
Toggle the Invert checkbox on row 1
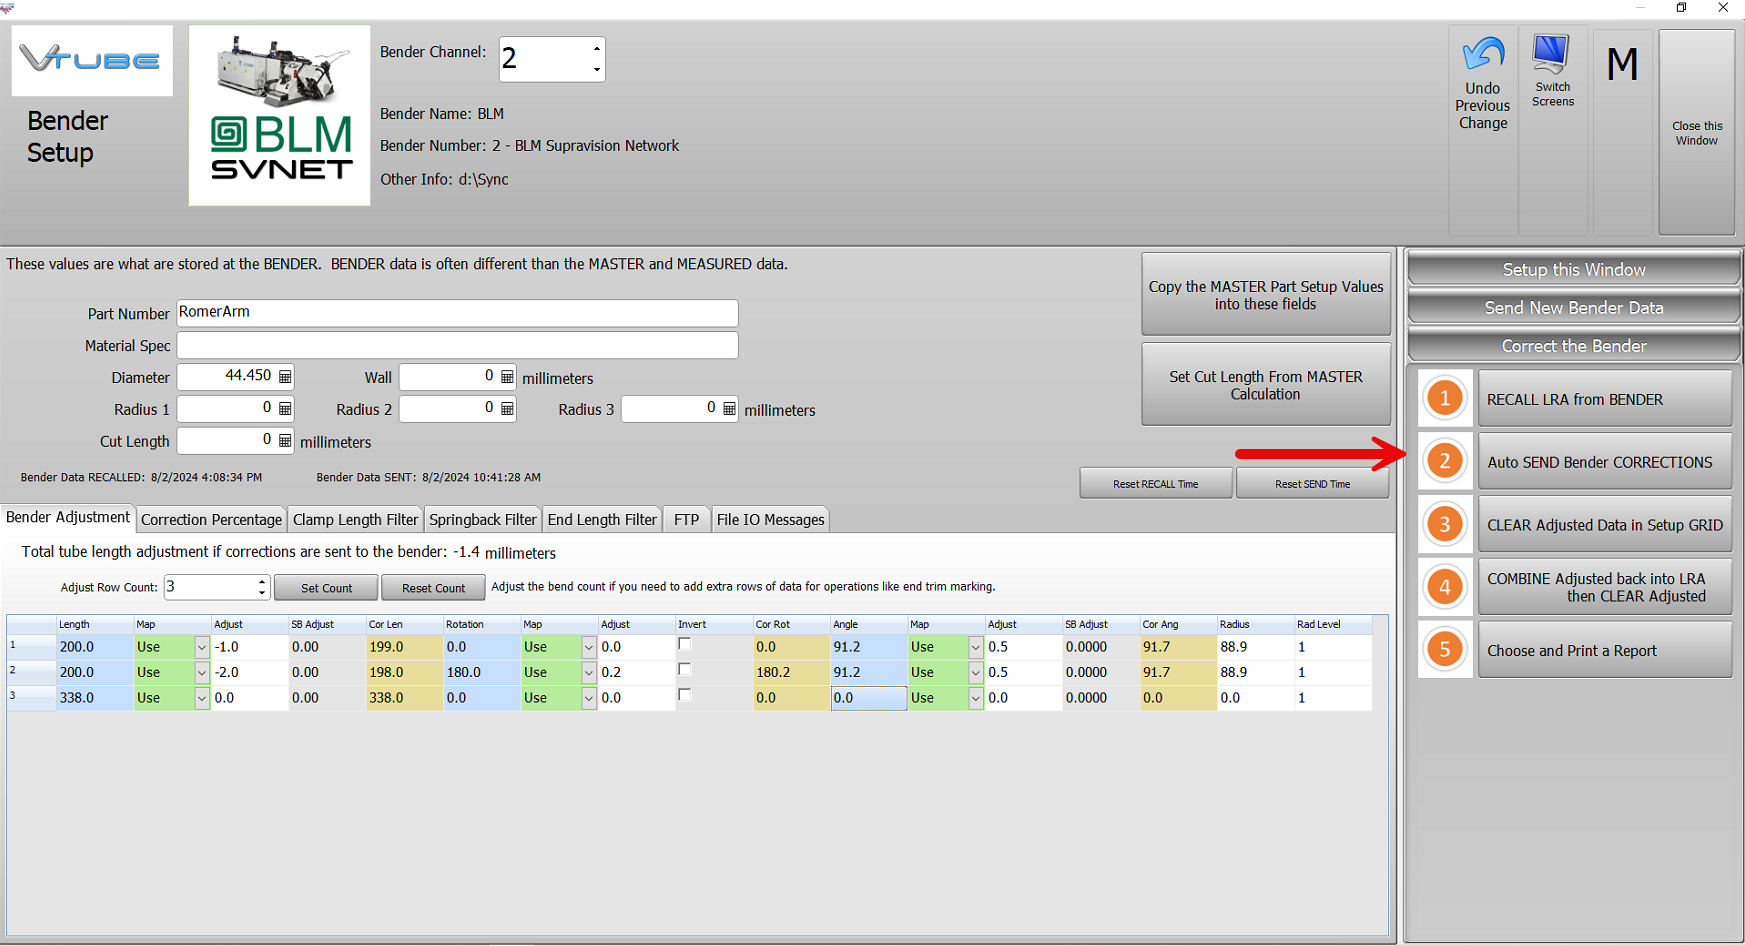click(685, 645)
